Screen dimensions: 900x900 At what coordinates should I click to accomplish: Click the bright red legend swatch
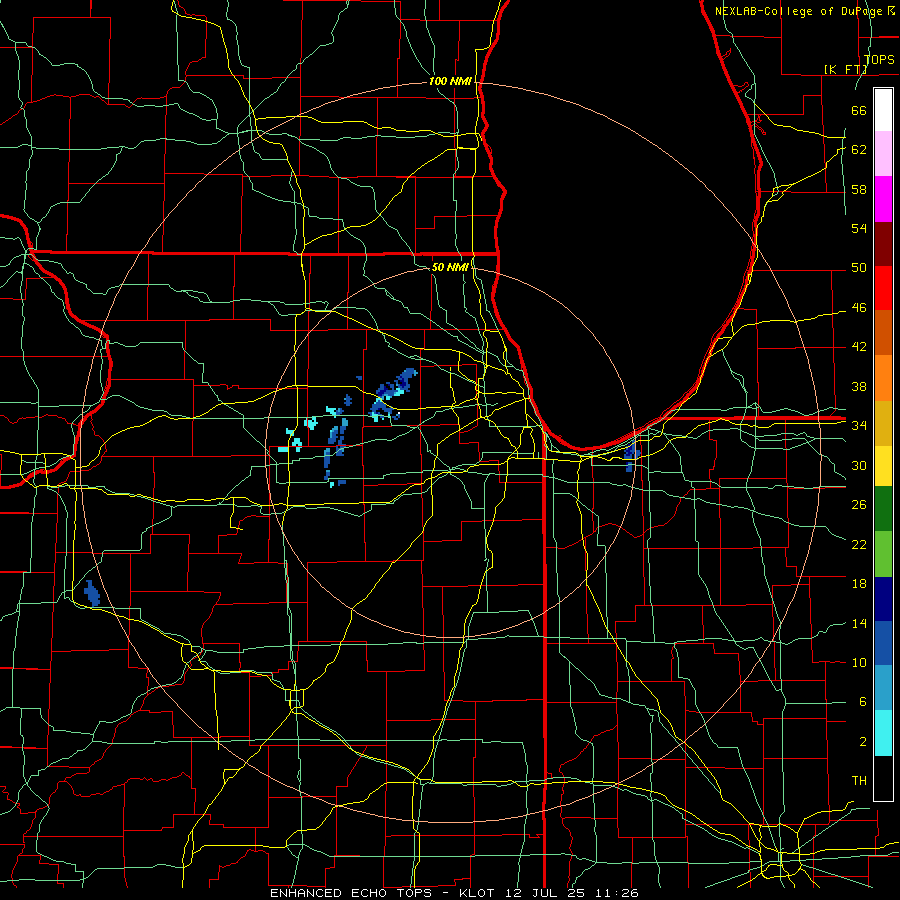883,288
